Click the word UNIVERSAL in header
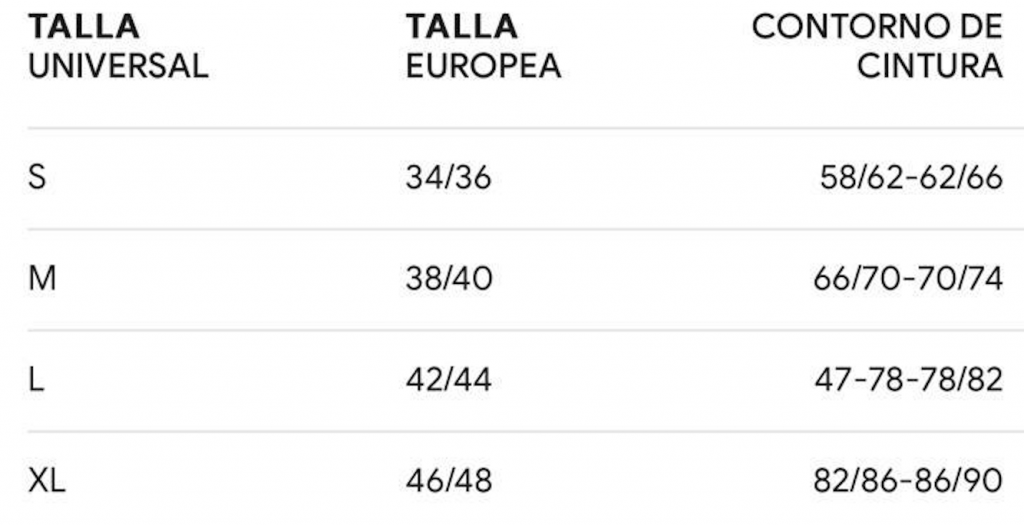The height and width of the screenshot is (525, 1024). (118, 66)
